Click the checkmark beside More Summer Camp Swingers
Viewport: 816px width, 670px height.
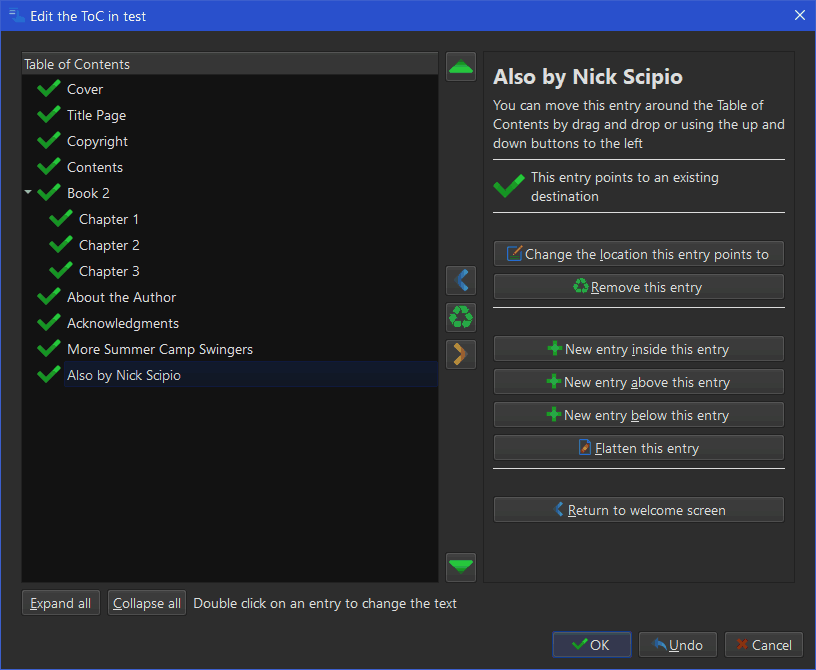[x=49, y=349]
